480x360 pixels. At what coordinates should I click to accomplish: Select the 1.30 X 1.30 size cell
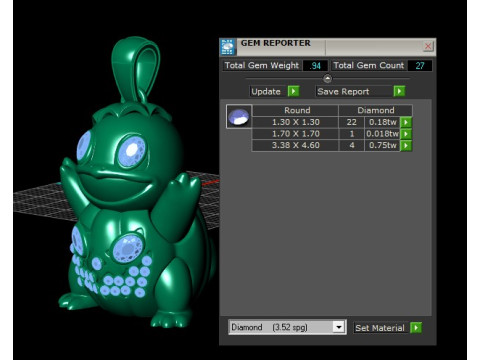[x=295, y=122]
